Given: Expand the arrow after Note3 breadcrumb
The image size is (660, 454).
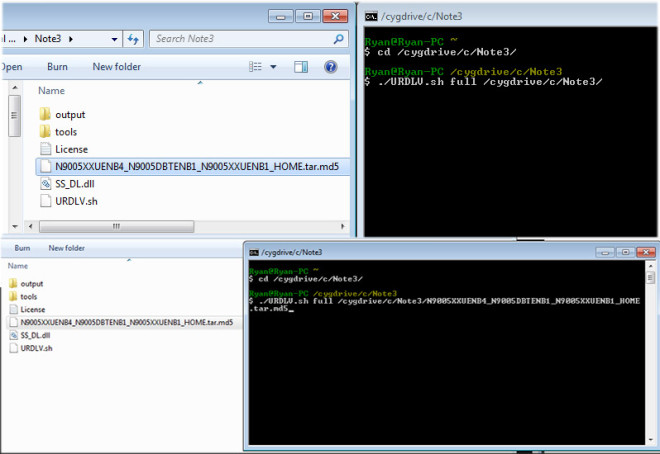Looking at the screenshot, I should point(71,39).
